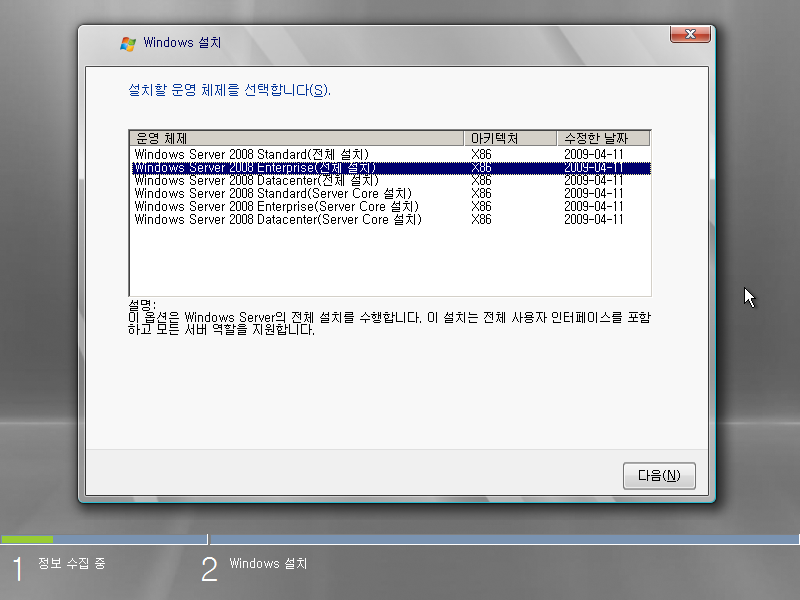
Task: Click the 수정한 날짜 column header
Action: pyautogui.click(x=604, y=138)
